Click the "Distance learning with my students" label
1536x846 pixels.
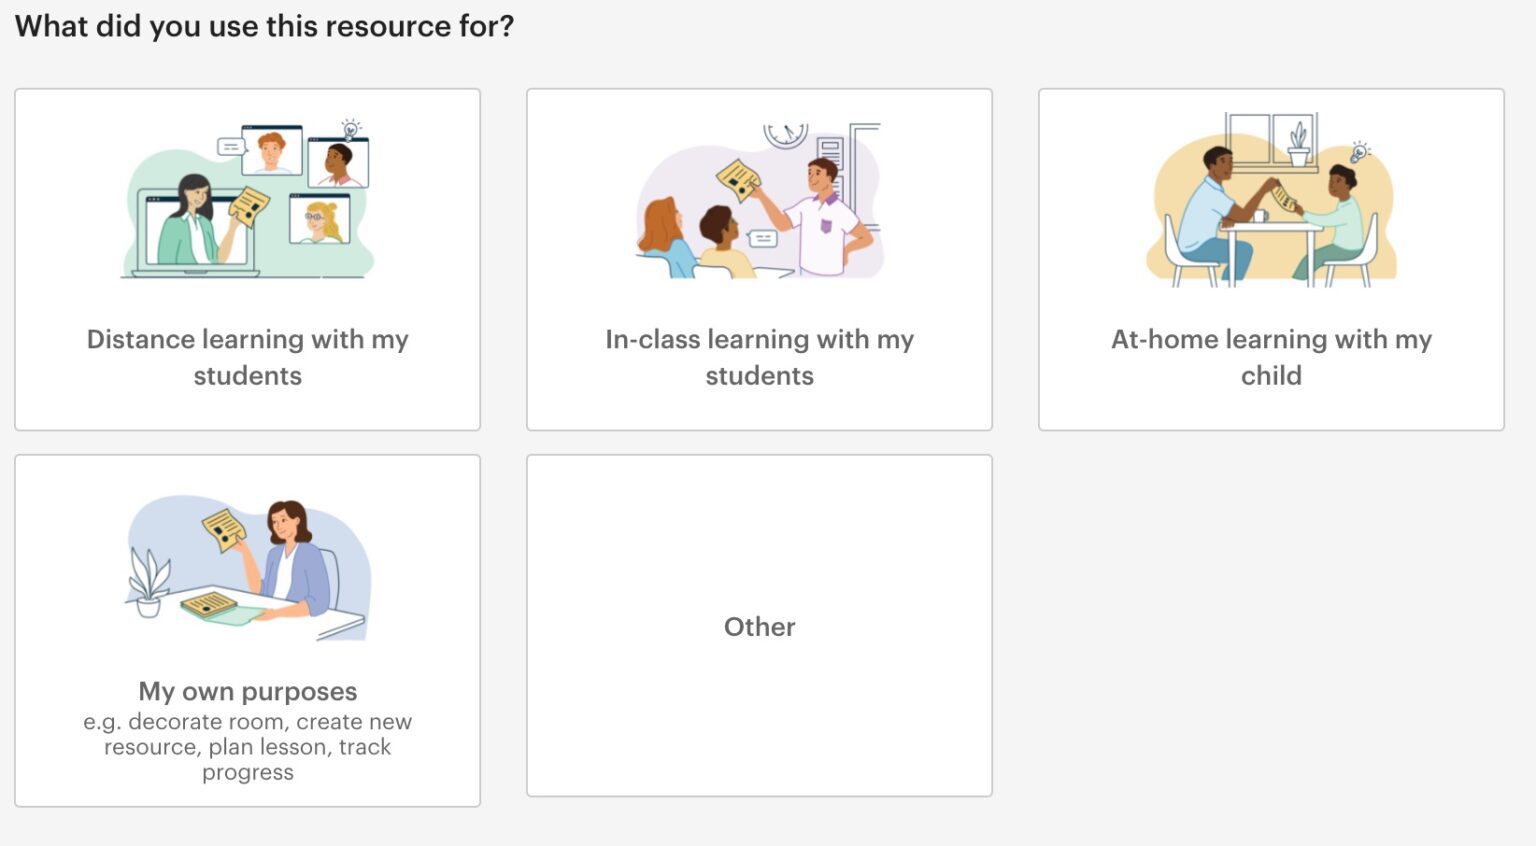[247, 357]
